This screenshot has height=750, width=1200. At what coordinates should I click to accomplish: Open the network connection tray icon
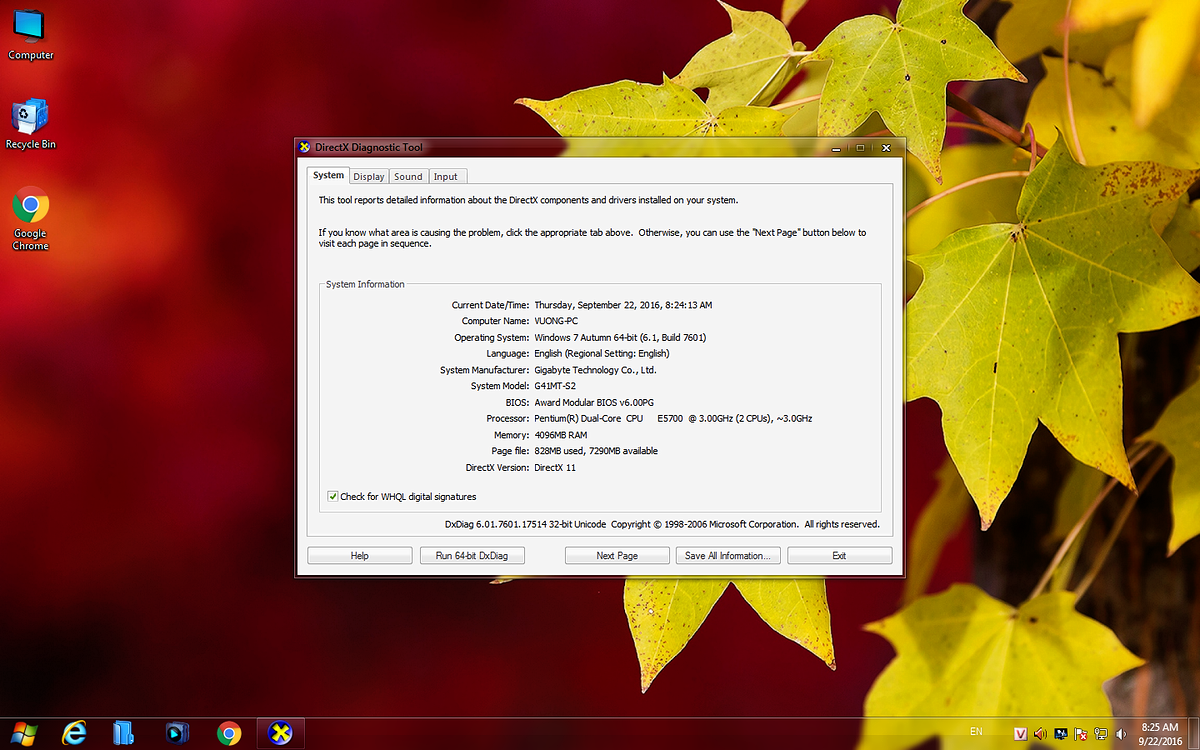1101,734
